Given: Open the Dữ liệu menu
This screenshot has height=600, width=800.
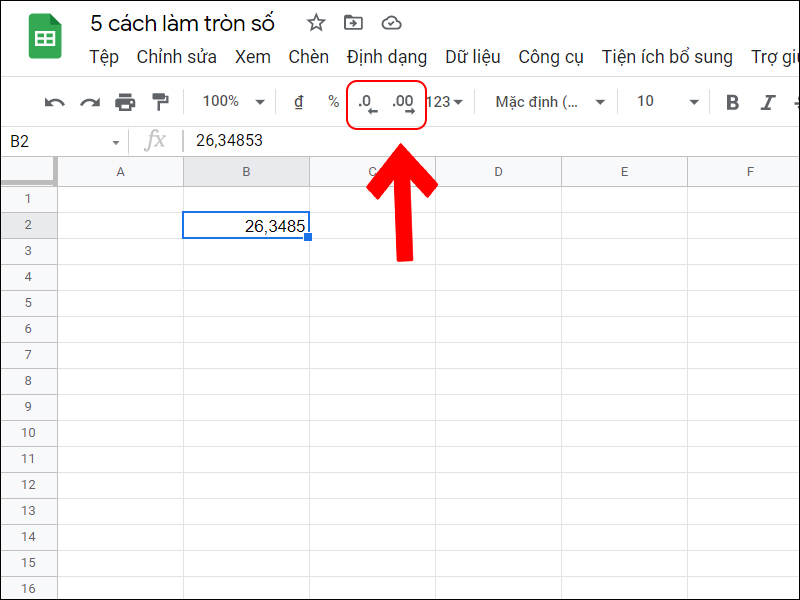Looking at the screenshot, I should tap(473, 57).
